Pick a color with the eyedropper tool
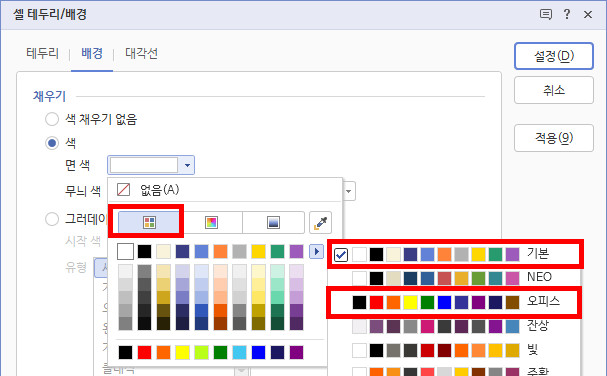 tap(321, 222)
